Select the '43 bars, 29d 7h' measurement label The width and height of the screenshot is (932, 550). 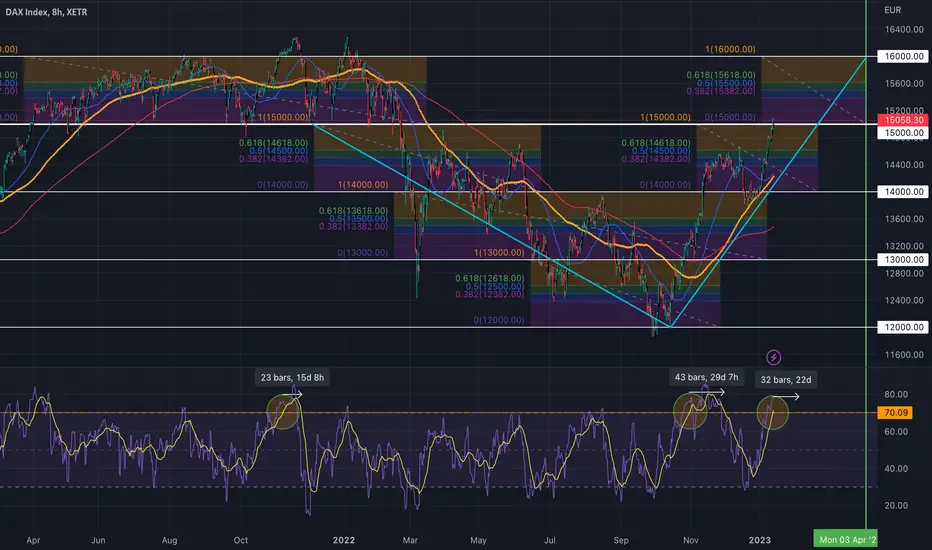[706, 377]
